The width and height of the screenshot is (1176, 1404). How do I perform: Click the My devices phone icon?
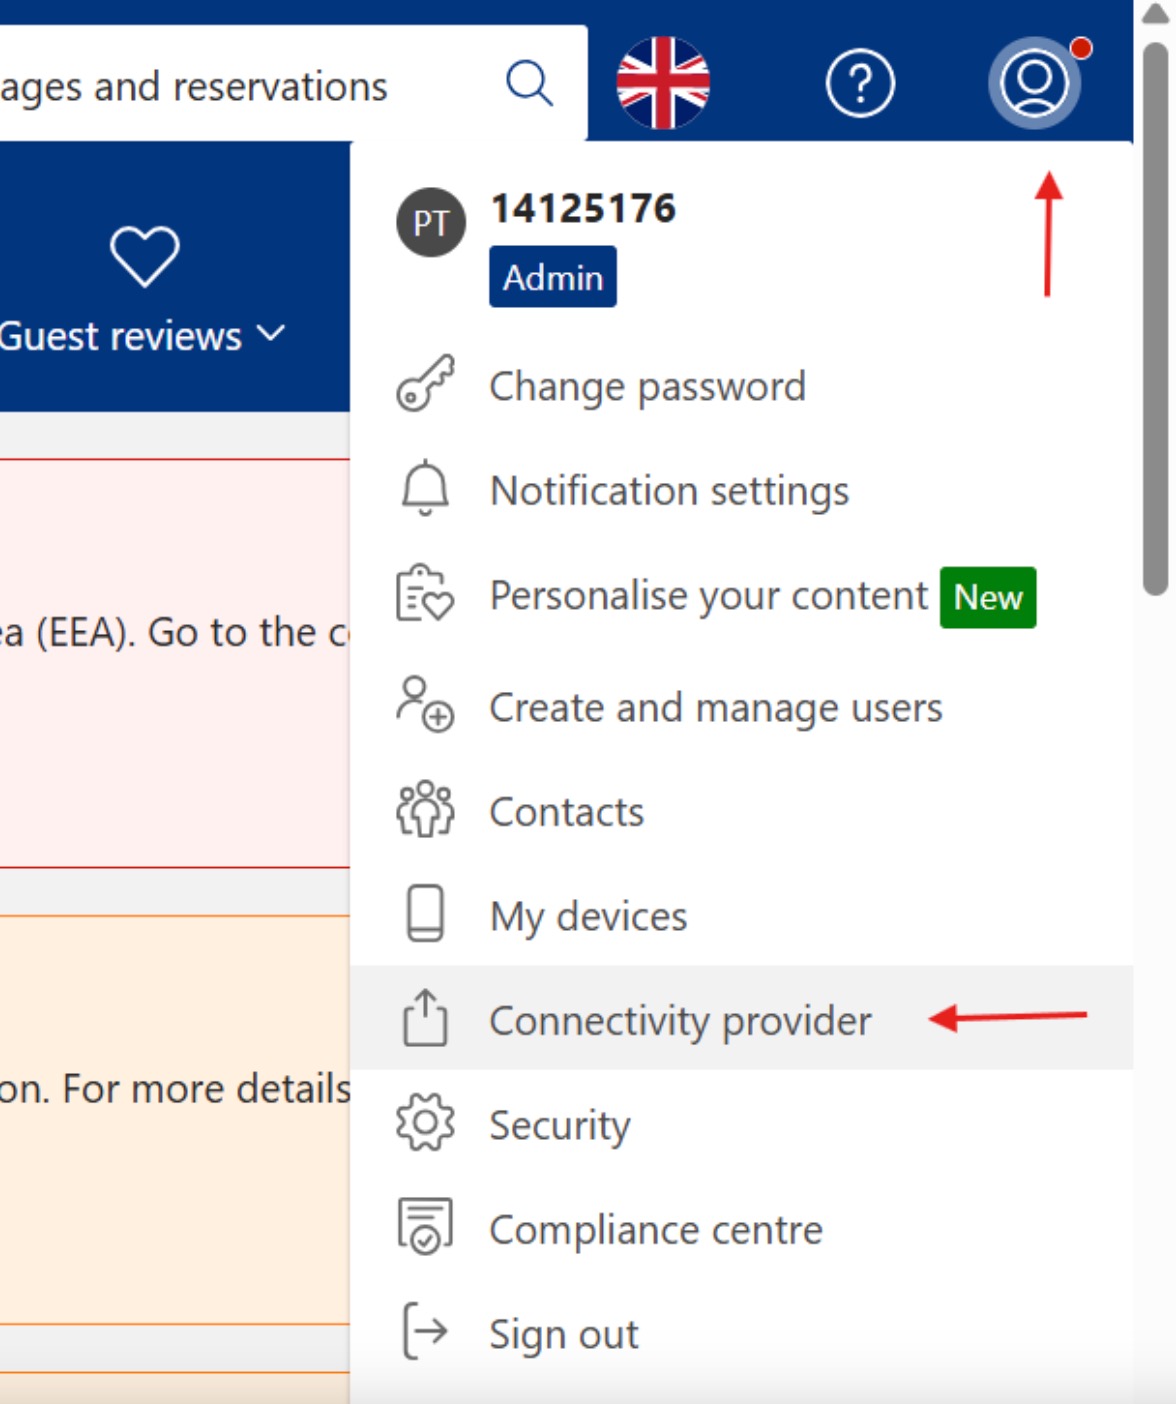[425, 913]
